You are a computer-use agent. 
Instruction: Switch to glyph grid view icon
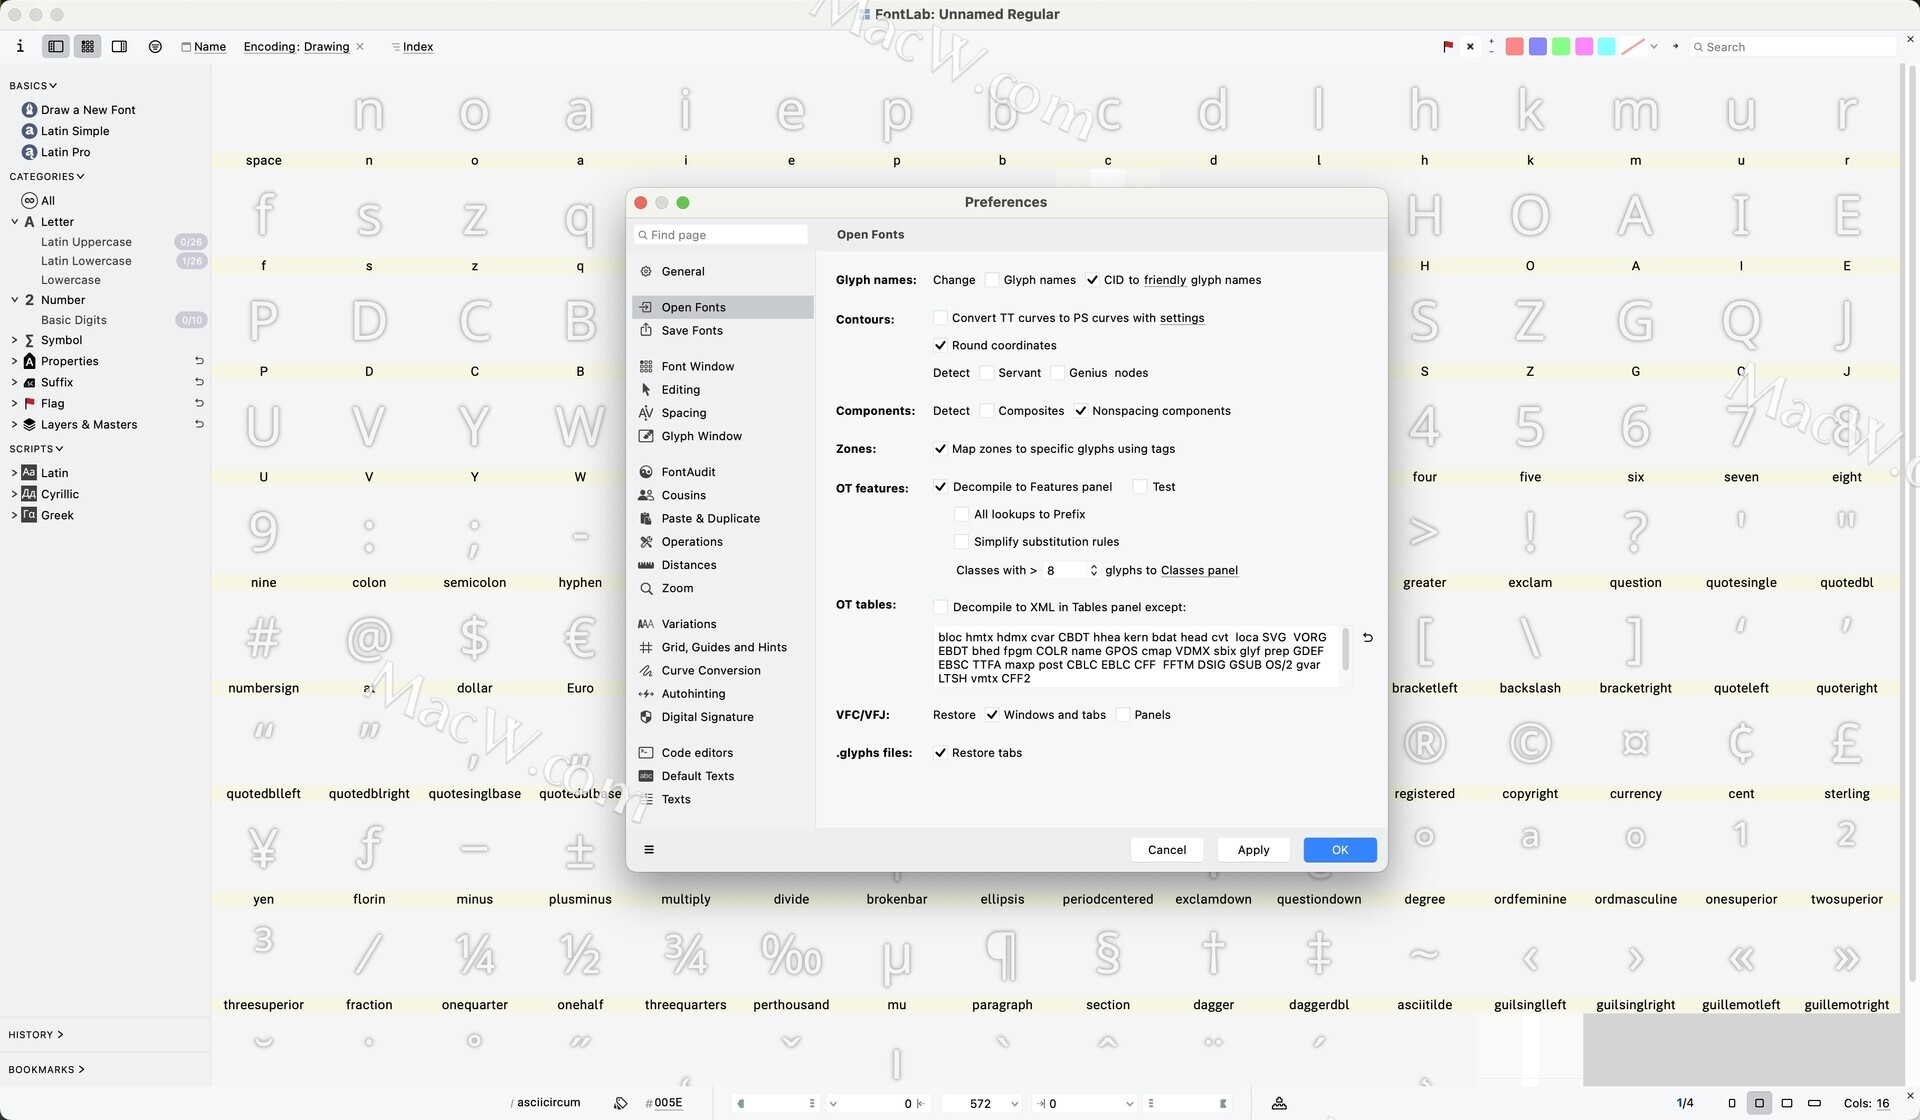[88, 46]
